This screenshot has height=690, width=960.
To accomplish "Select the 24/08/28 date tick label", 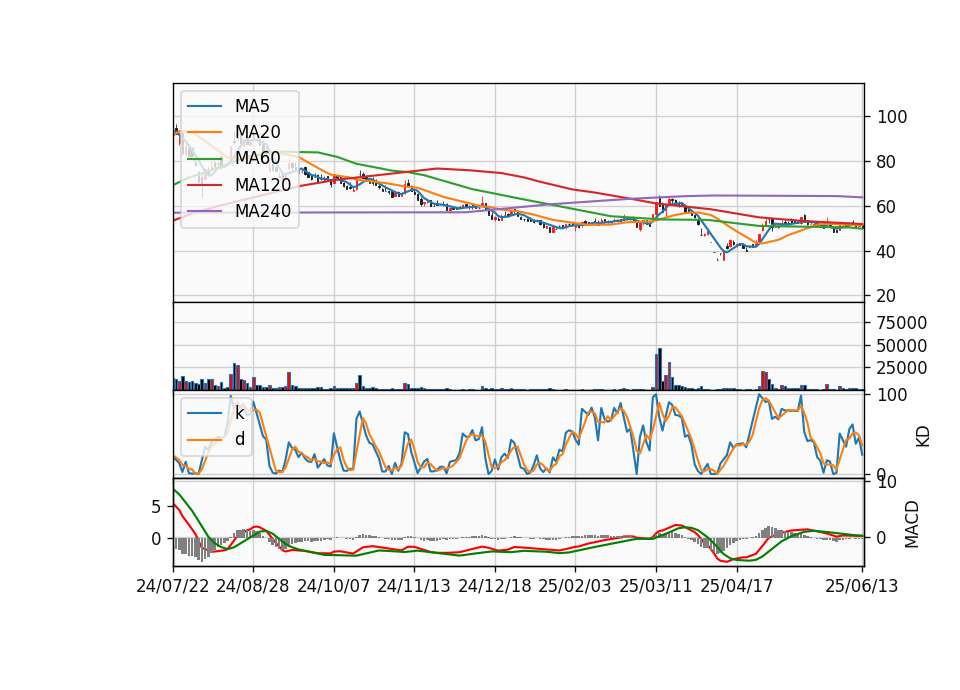I will pos(253,586).
